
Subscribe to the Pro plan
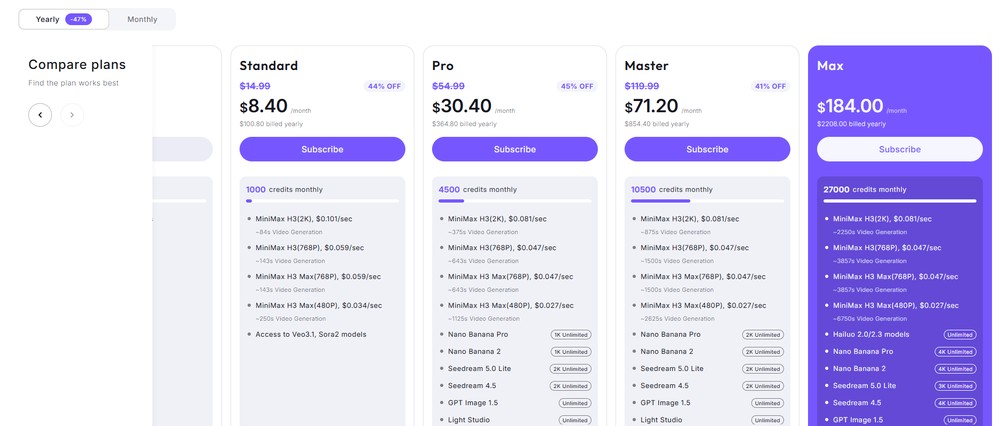click(x=515, y=149)
